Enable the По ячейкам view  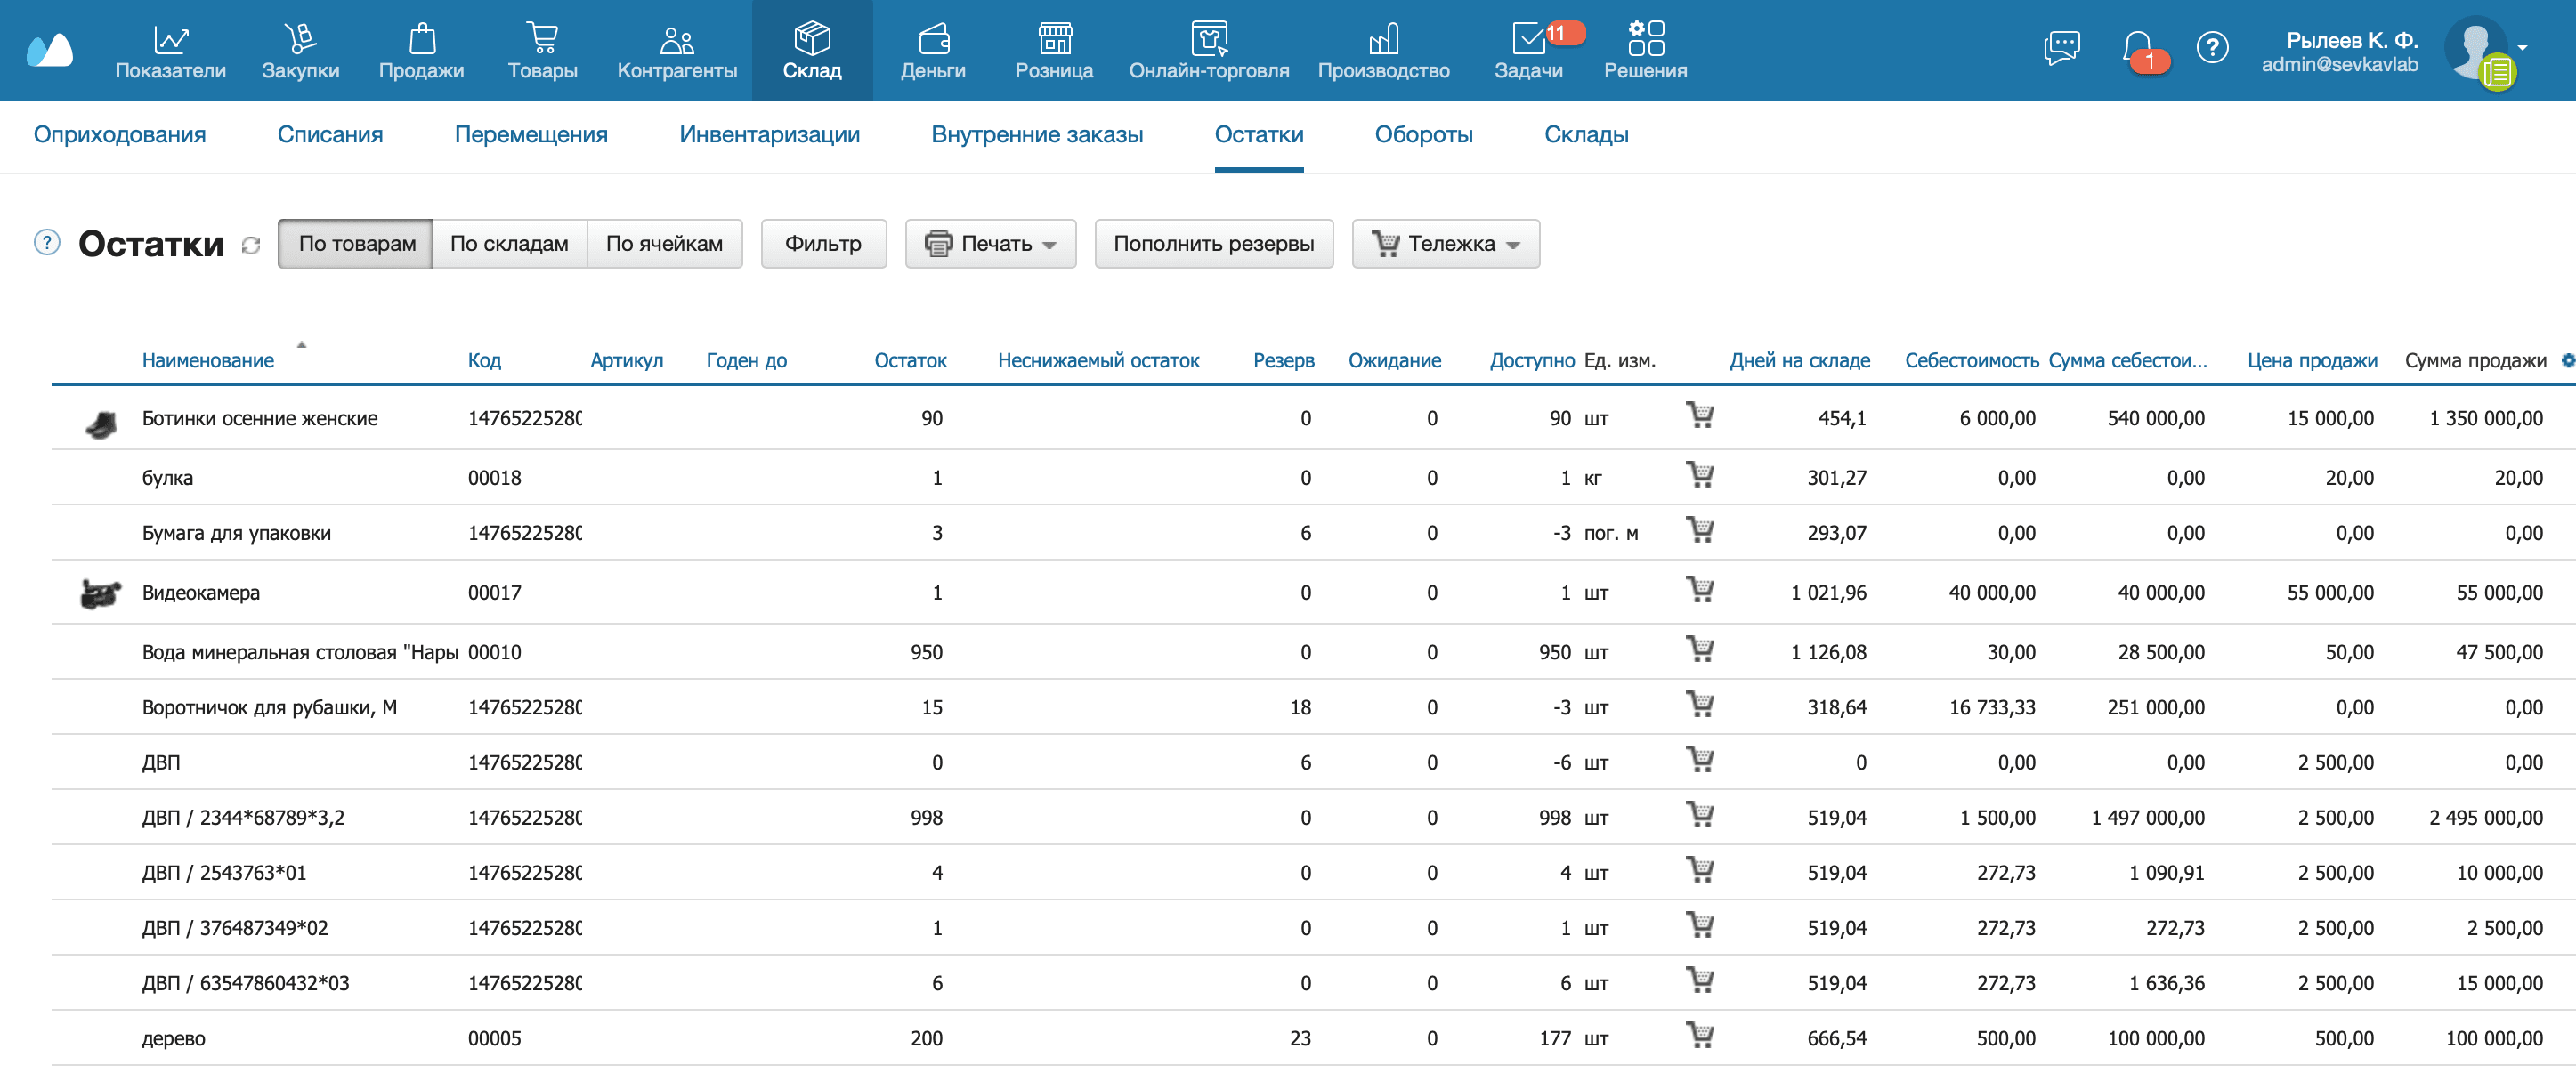click(664, 243)
